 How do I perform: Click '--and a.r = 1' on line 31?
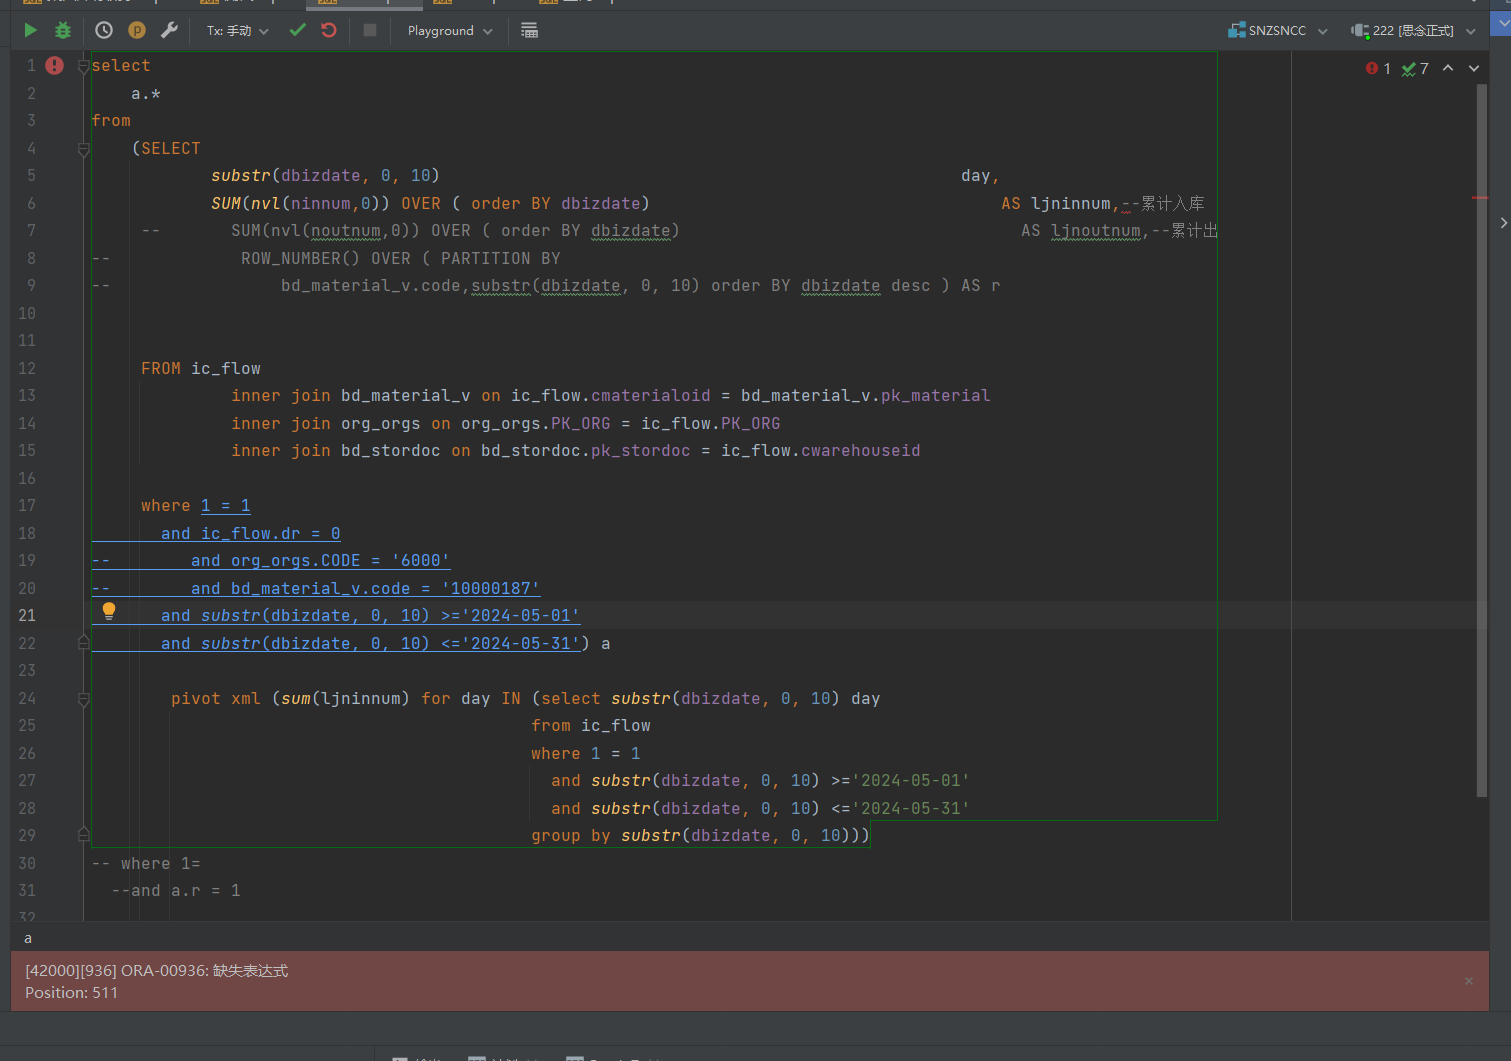[176, 891]
